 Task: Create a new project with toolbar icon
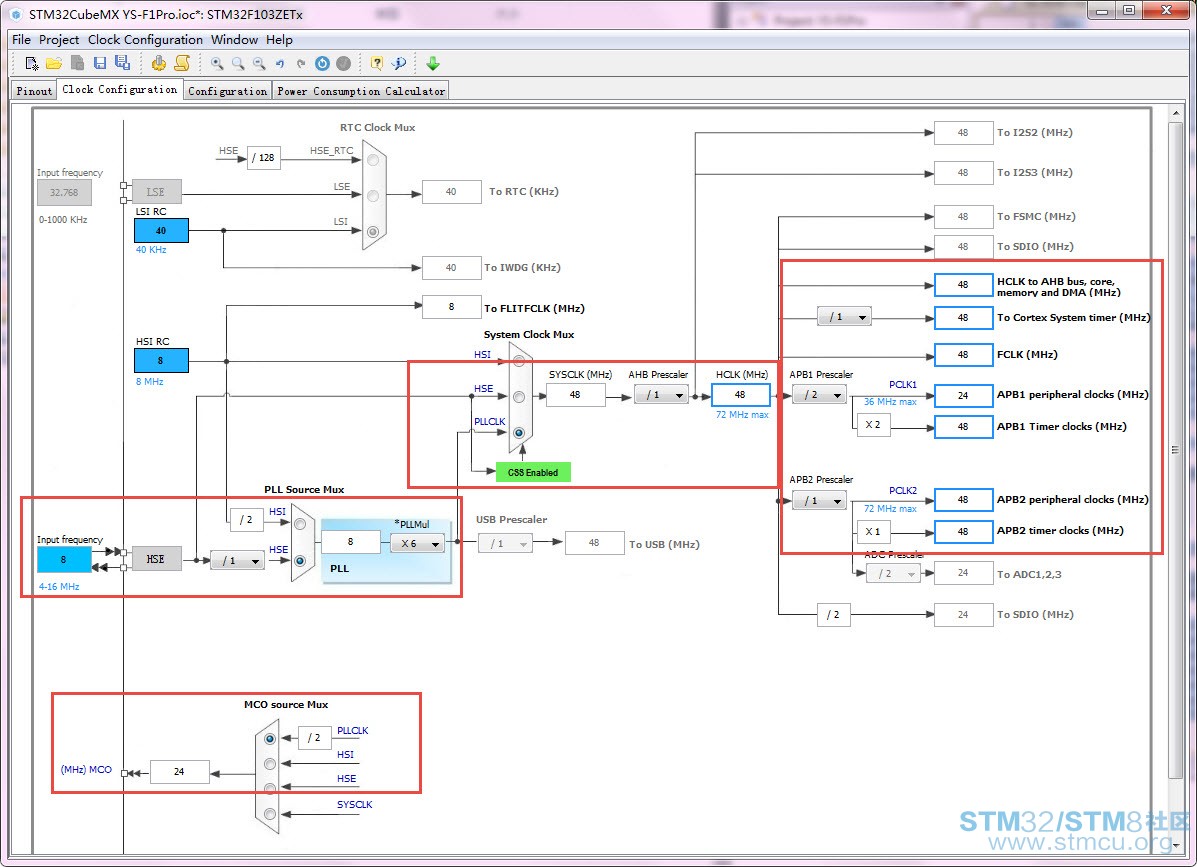click(x=31, y=63)
